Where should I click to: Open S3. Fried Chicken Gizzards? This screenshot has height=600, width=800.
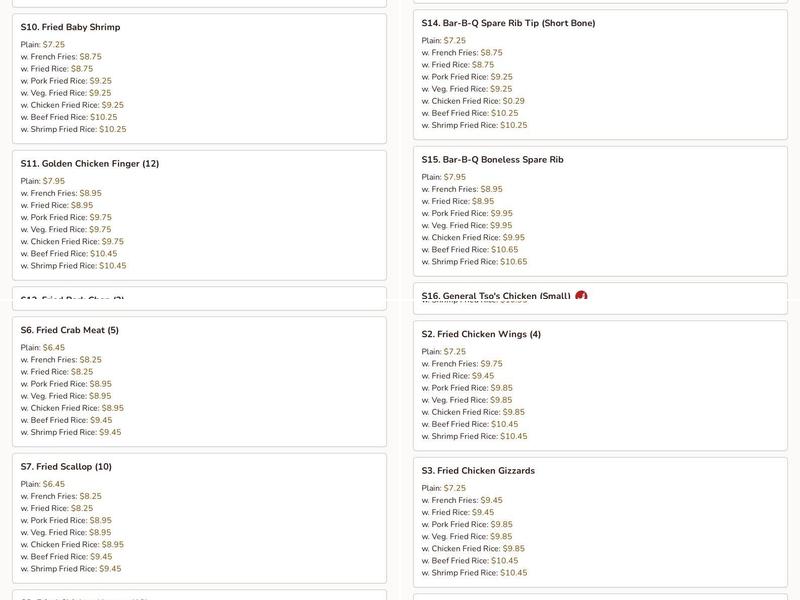click(x=600, y=522)
